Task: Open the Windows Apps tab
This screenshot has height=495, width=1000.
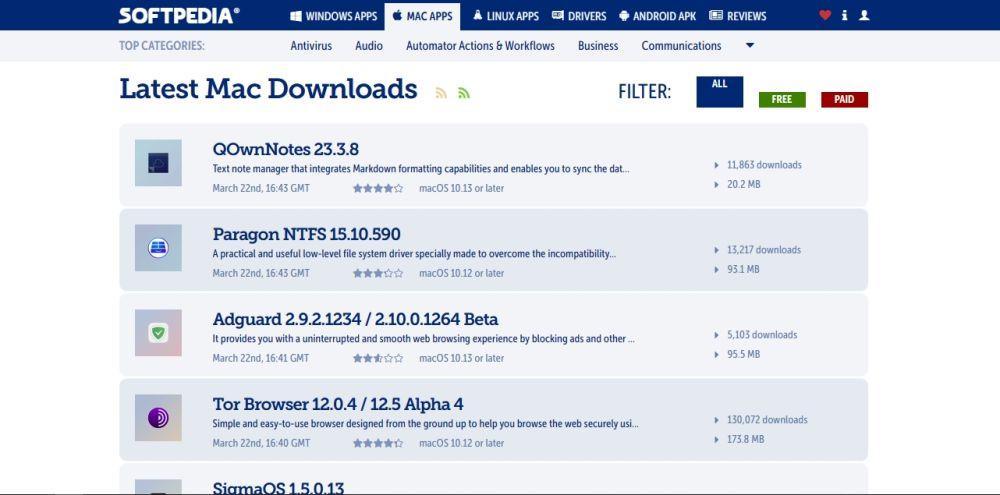Action: (x=334, y=16)
